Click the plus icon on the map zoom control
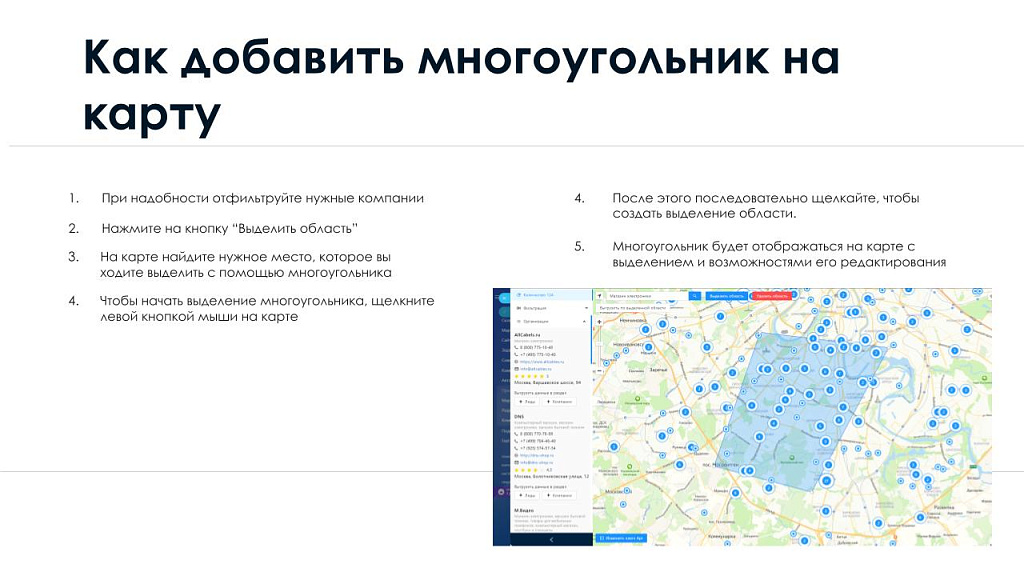 click(x=600, y=320)
